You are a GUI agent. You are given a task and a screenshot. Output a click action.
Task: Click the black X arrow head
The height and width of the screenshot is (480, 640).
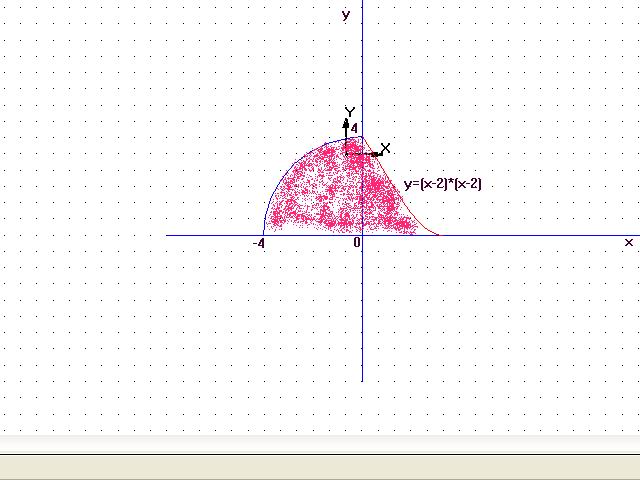pyautogui.click(x=375, y=154)
